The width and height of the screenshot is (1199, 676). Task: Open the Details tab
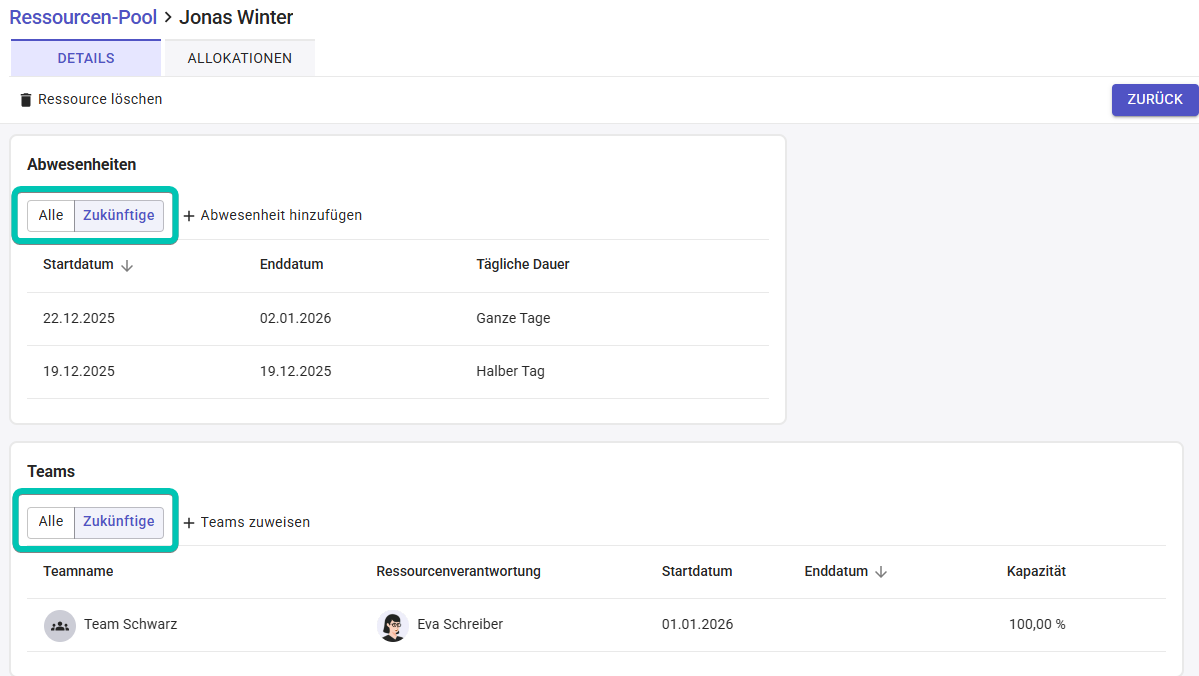click(x=86, y=58)
